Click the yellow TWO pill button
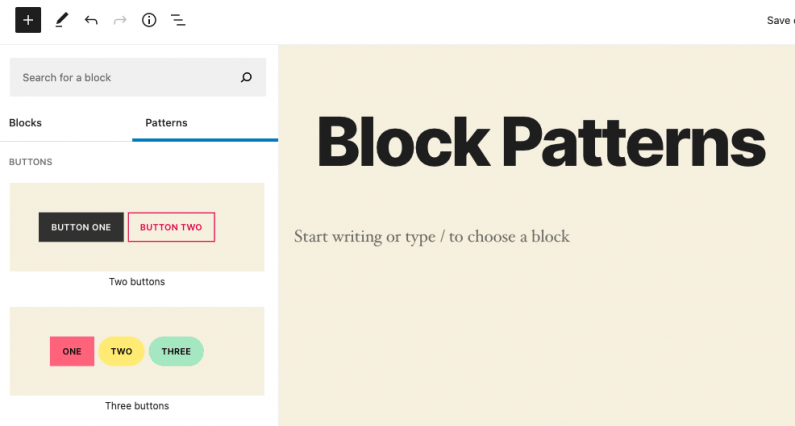Viewport: 795px width, 426px height. [x=122, y=351]
